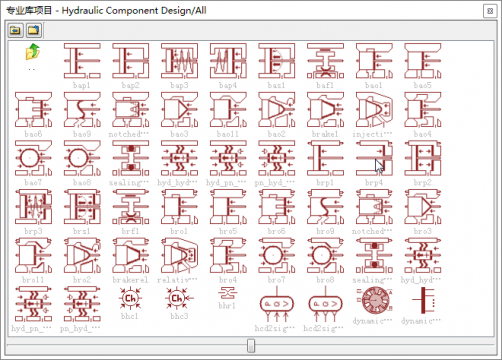502x360 pixels.
Task: Select the brp4 component icon
Action: point(374,158)
